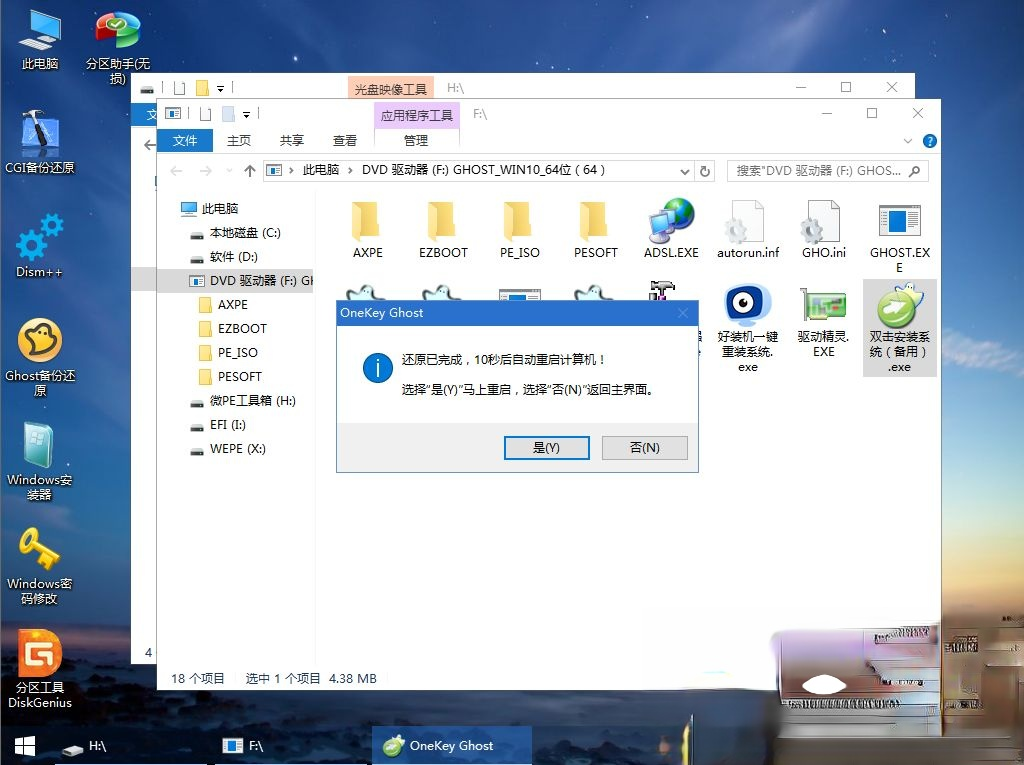
Task: Click 否(N) to return to main interface
Action: (x=645, y=448)
